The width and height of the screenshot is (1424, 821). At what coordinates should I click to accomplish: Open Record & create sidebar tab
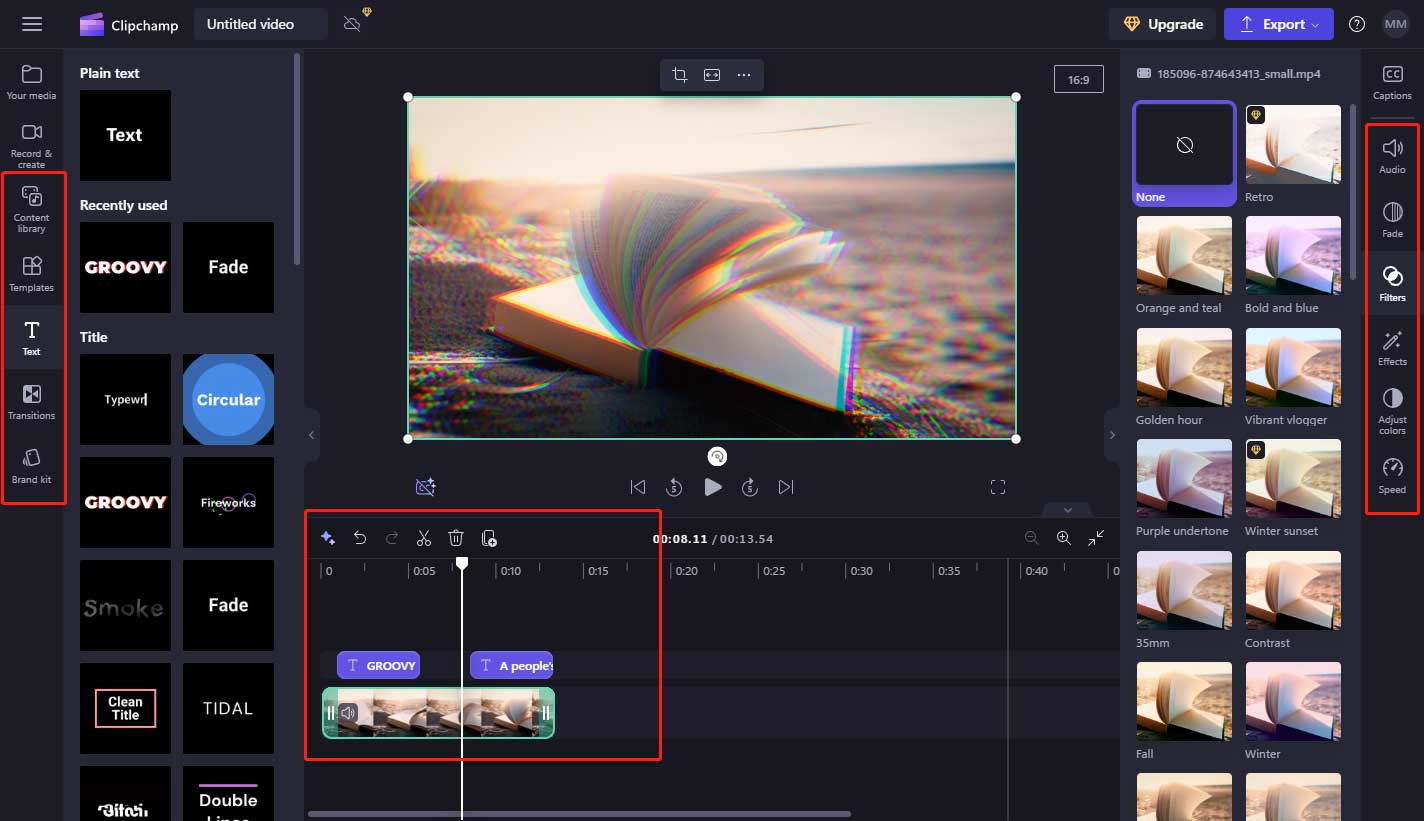click(31, 146)
